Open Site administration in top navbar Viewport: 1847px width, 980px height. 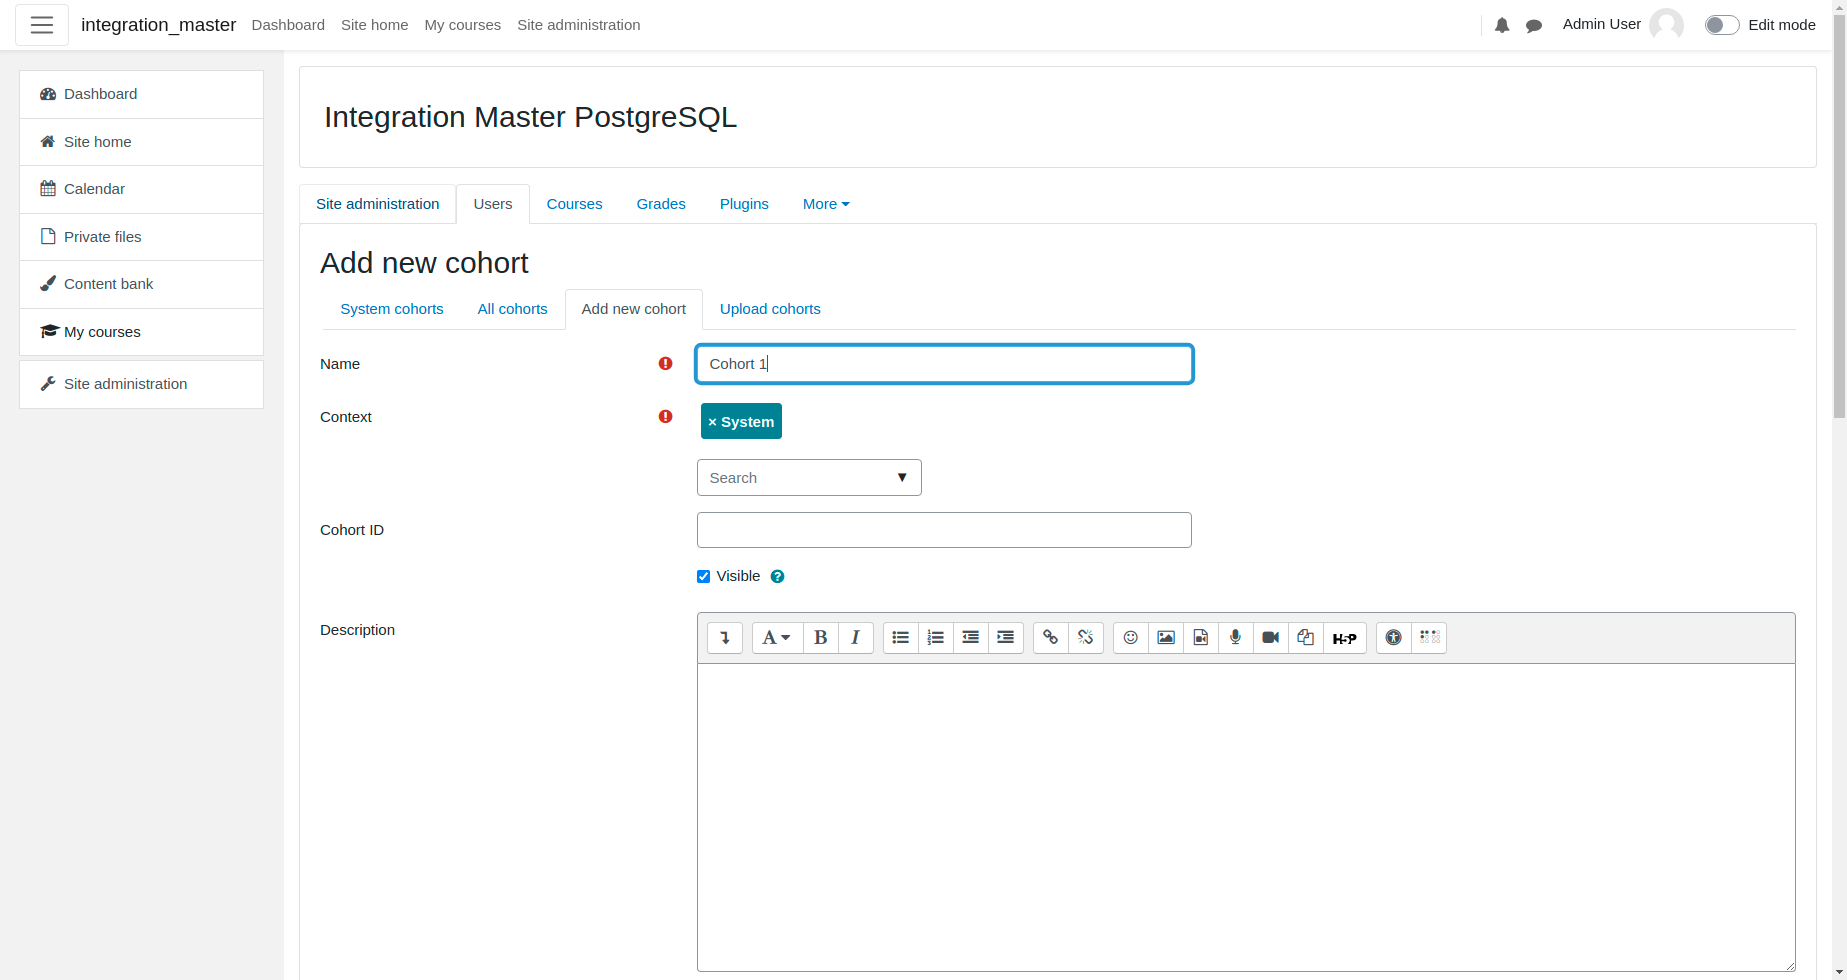click(x=578, y=25)
